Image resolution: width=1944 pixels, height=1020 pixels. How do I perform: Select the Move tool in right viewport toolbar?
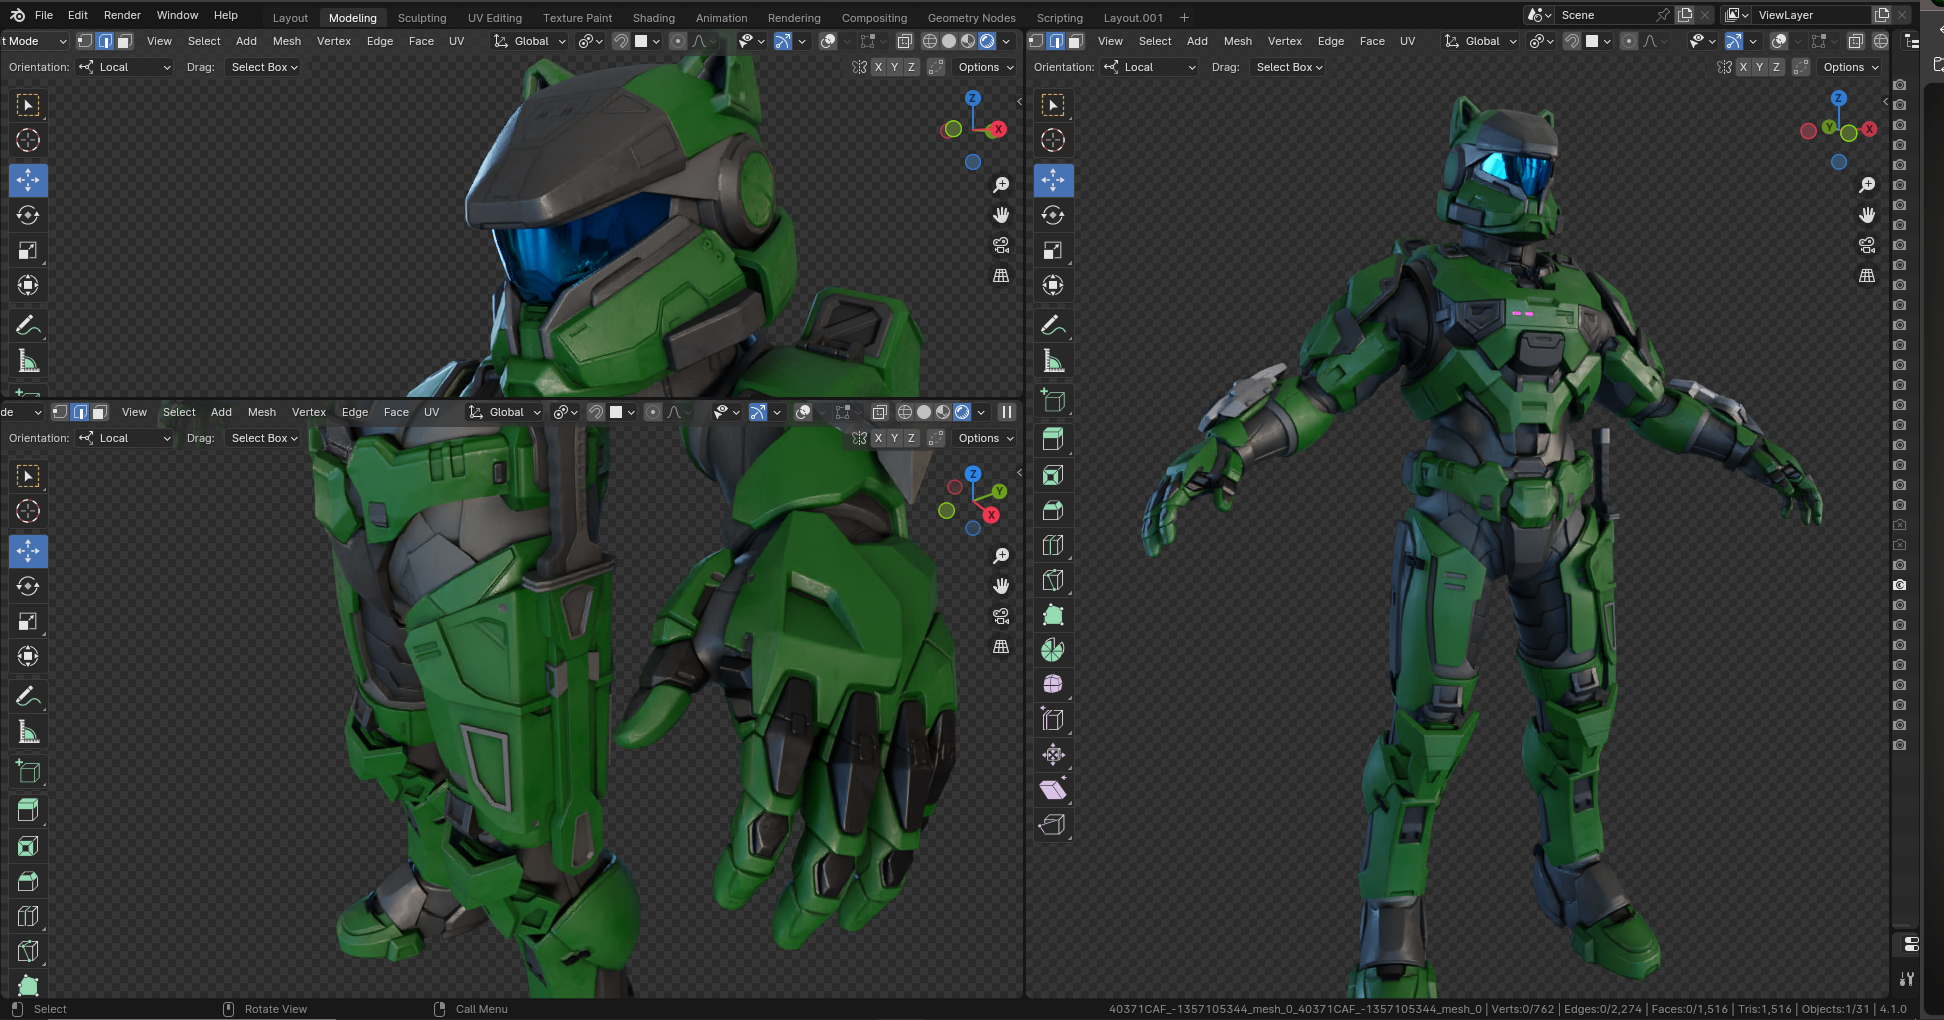pos(1053,180)
